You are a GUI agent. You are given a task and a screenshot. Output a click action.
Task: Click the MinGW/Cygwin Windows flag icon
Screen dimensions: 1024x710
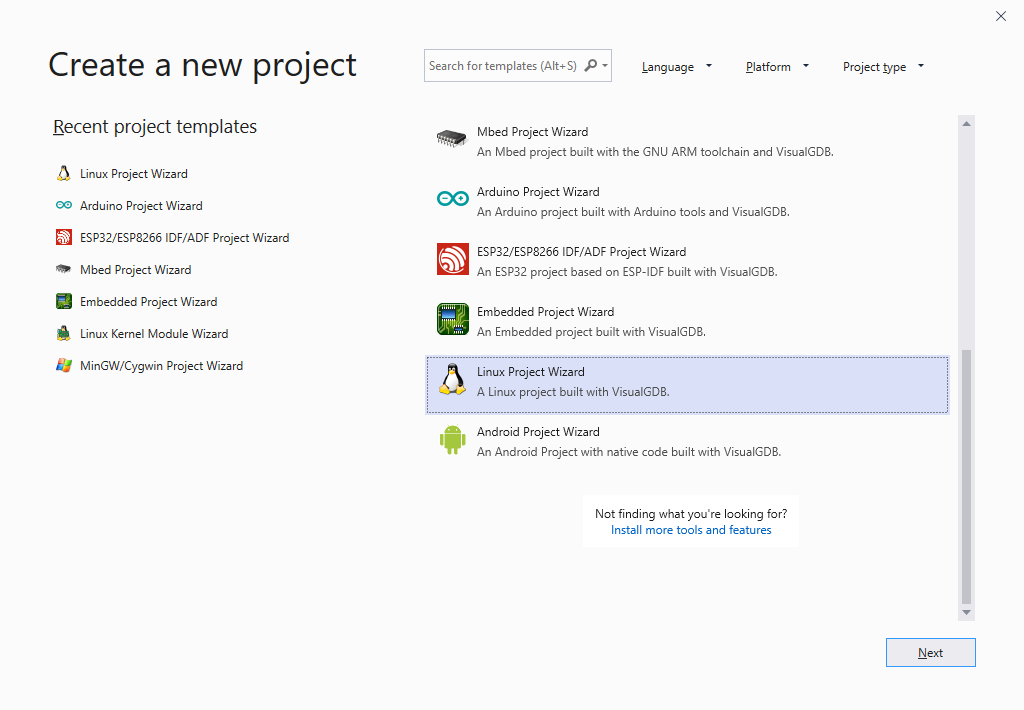click(x=63, y=365)
